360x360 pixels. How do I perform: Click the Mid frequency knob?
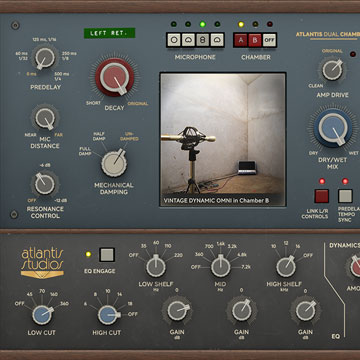(220, 267)
